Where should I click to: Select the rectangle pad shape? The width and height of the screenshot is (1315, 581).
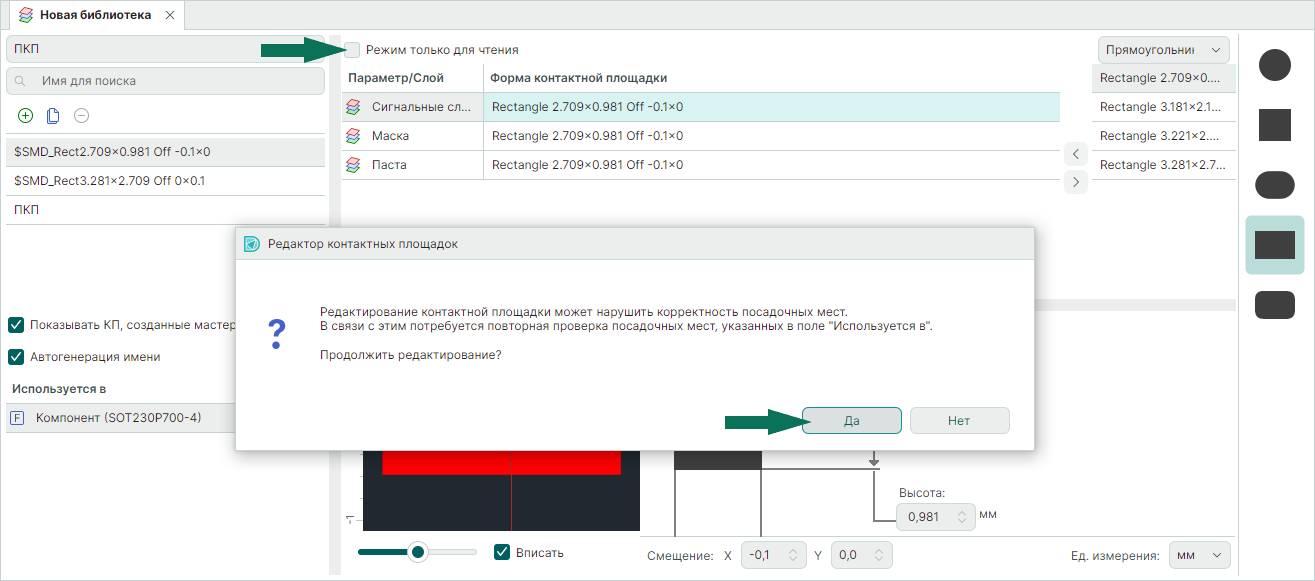point(1274,245)
